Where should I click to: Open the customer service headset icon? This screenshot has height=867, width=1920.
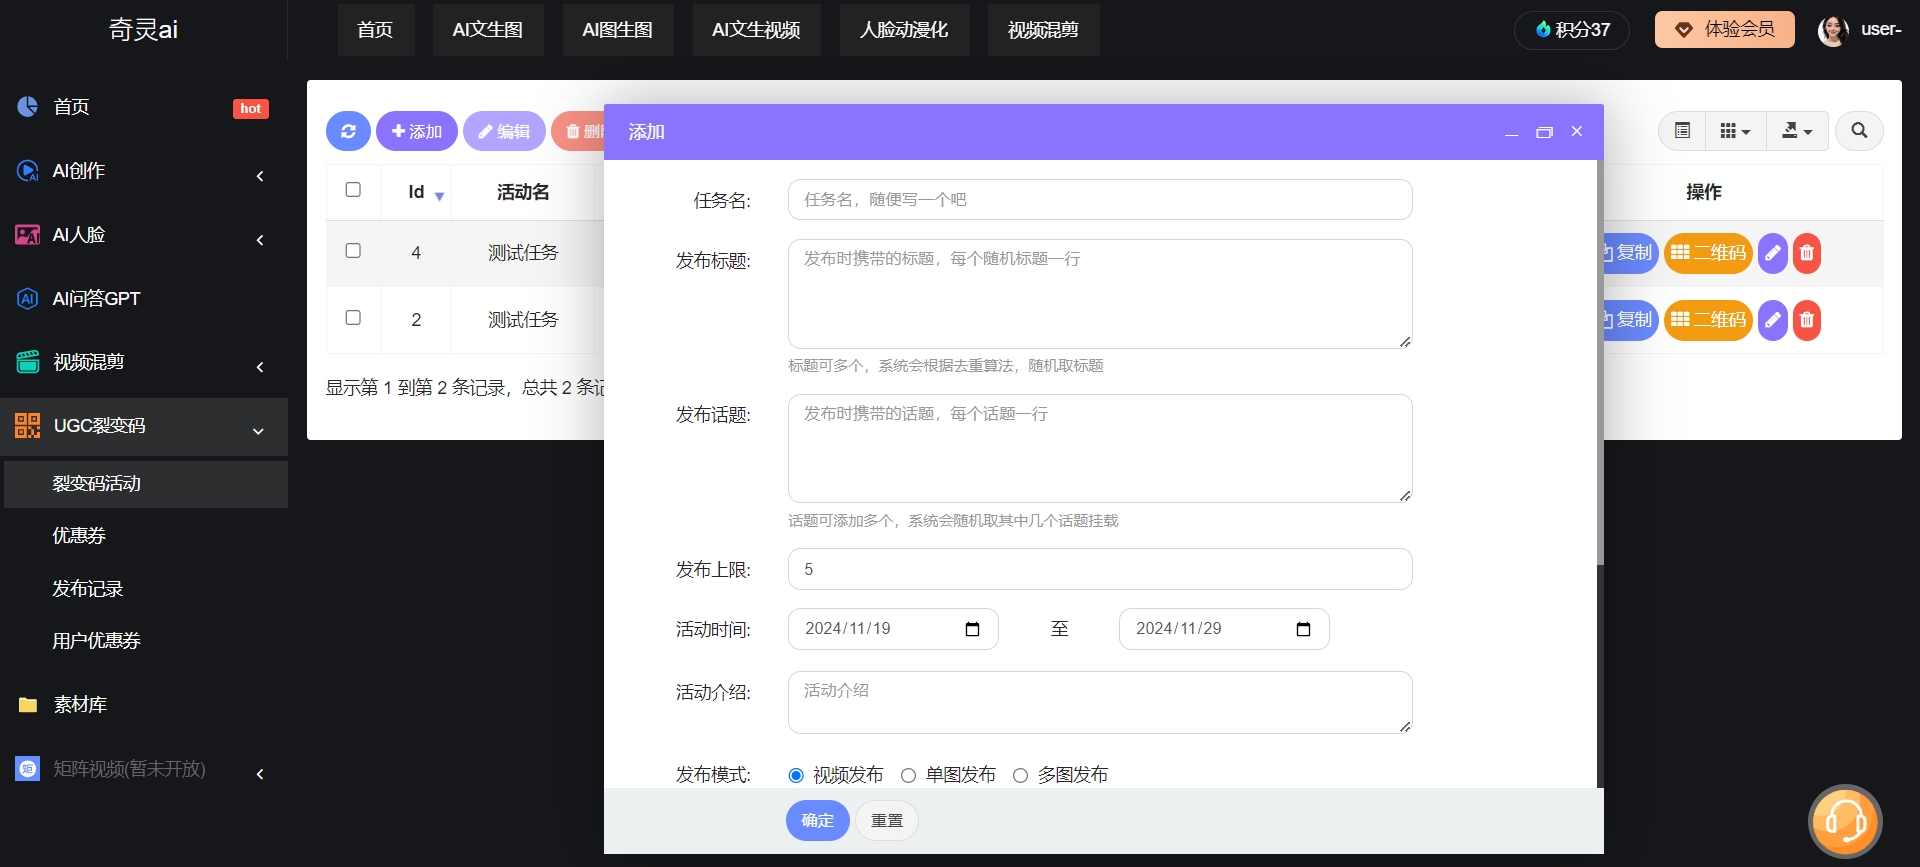point(1845,822)
